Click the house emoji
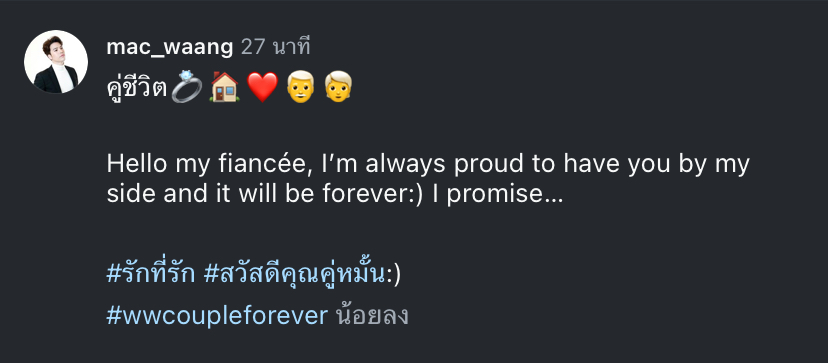 (224, 87)
